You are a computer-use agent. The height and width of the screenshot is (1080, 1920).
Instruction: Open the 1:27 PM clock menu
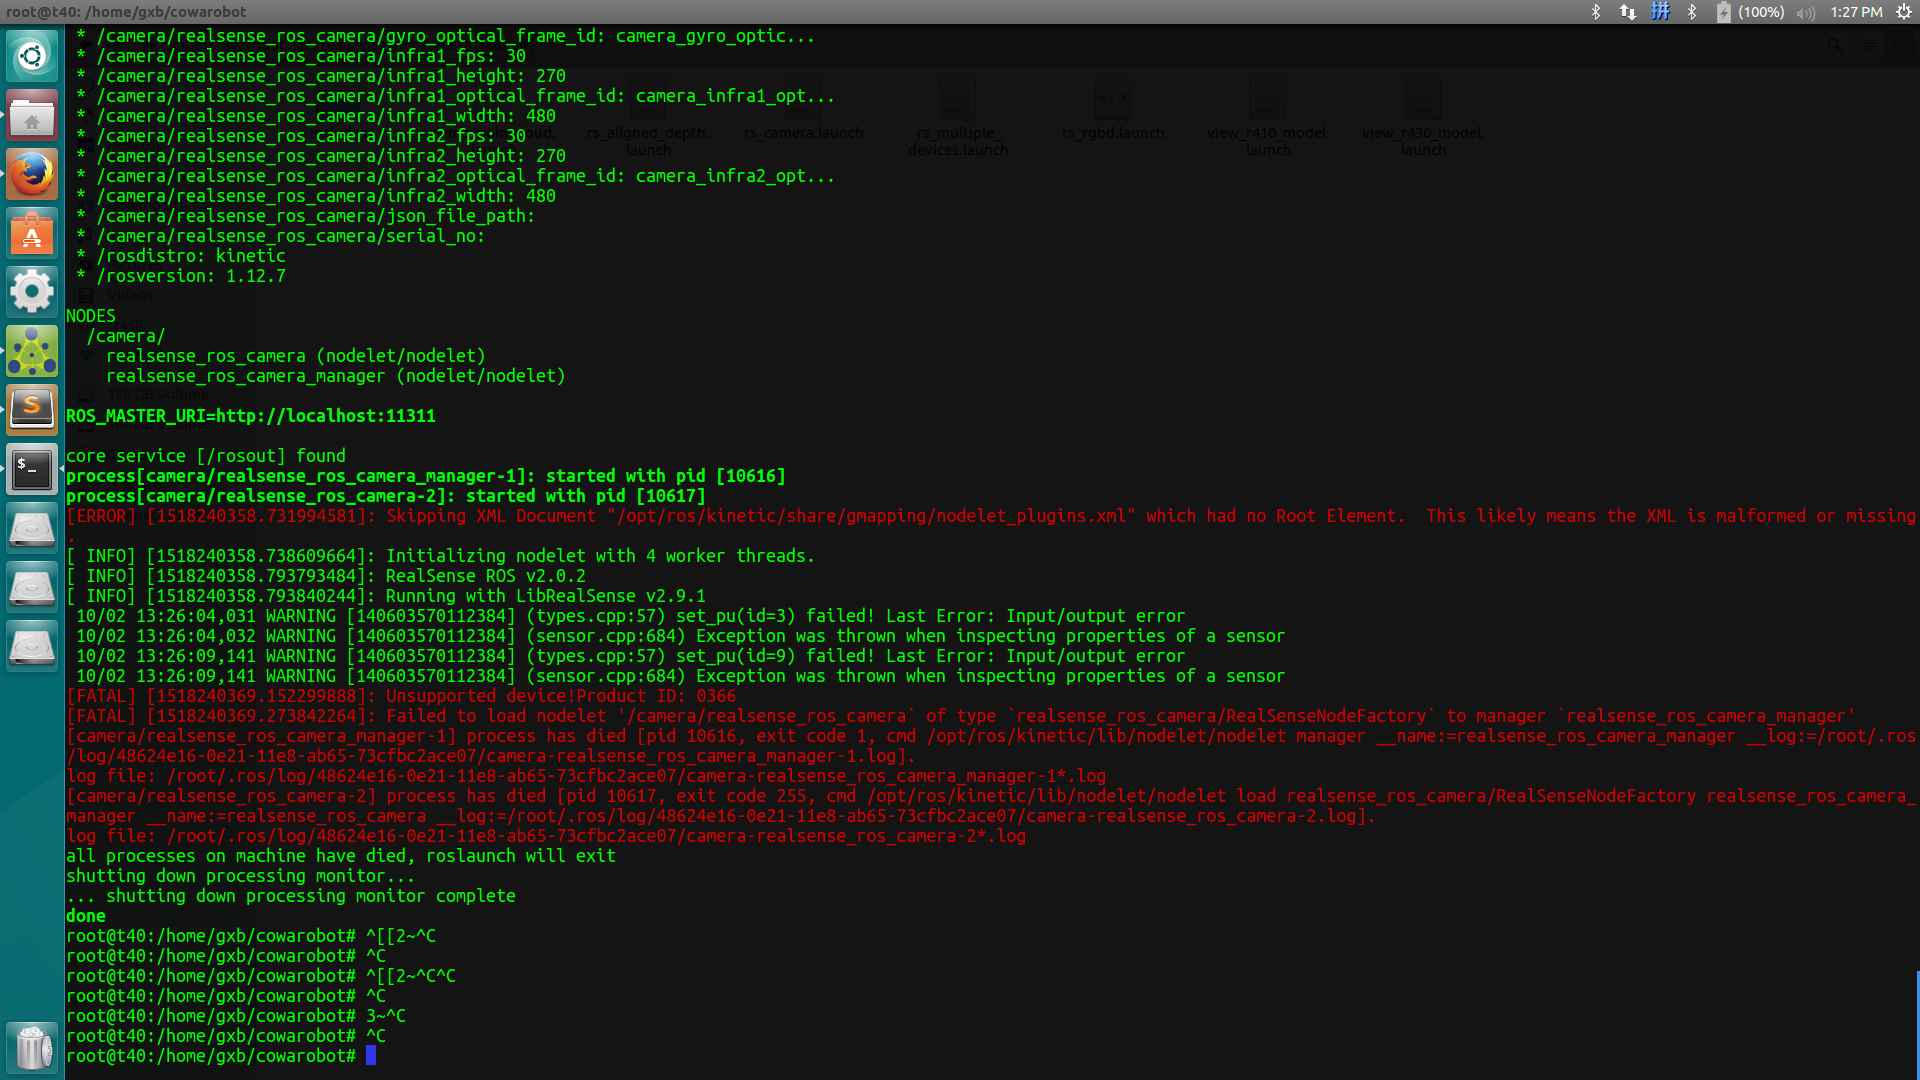(x=1856, y=12)
